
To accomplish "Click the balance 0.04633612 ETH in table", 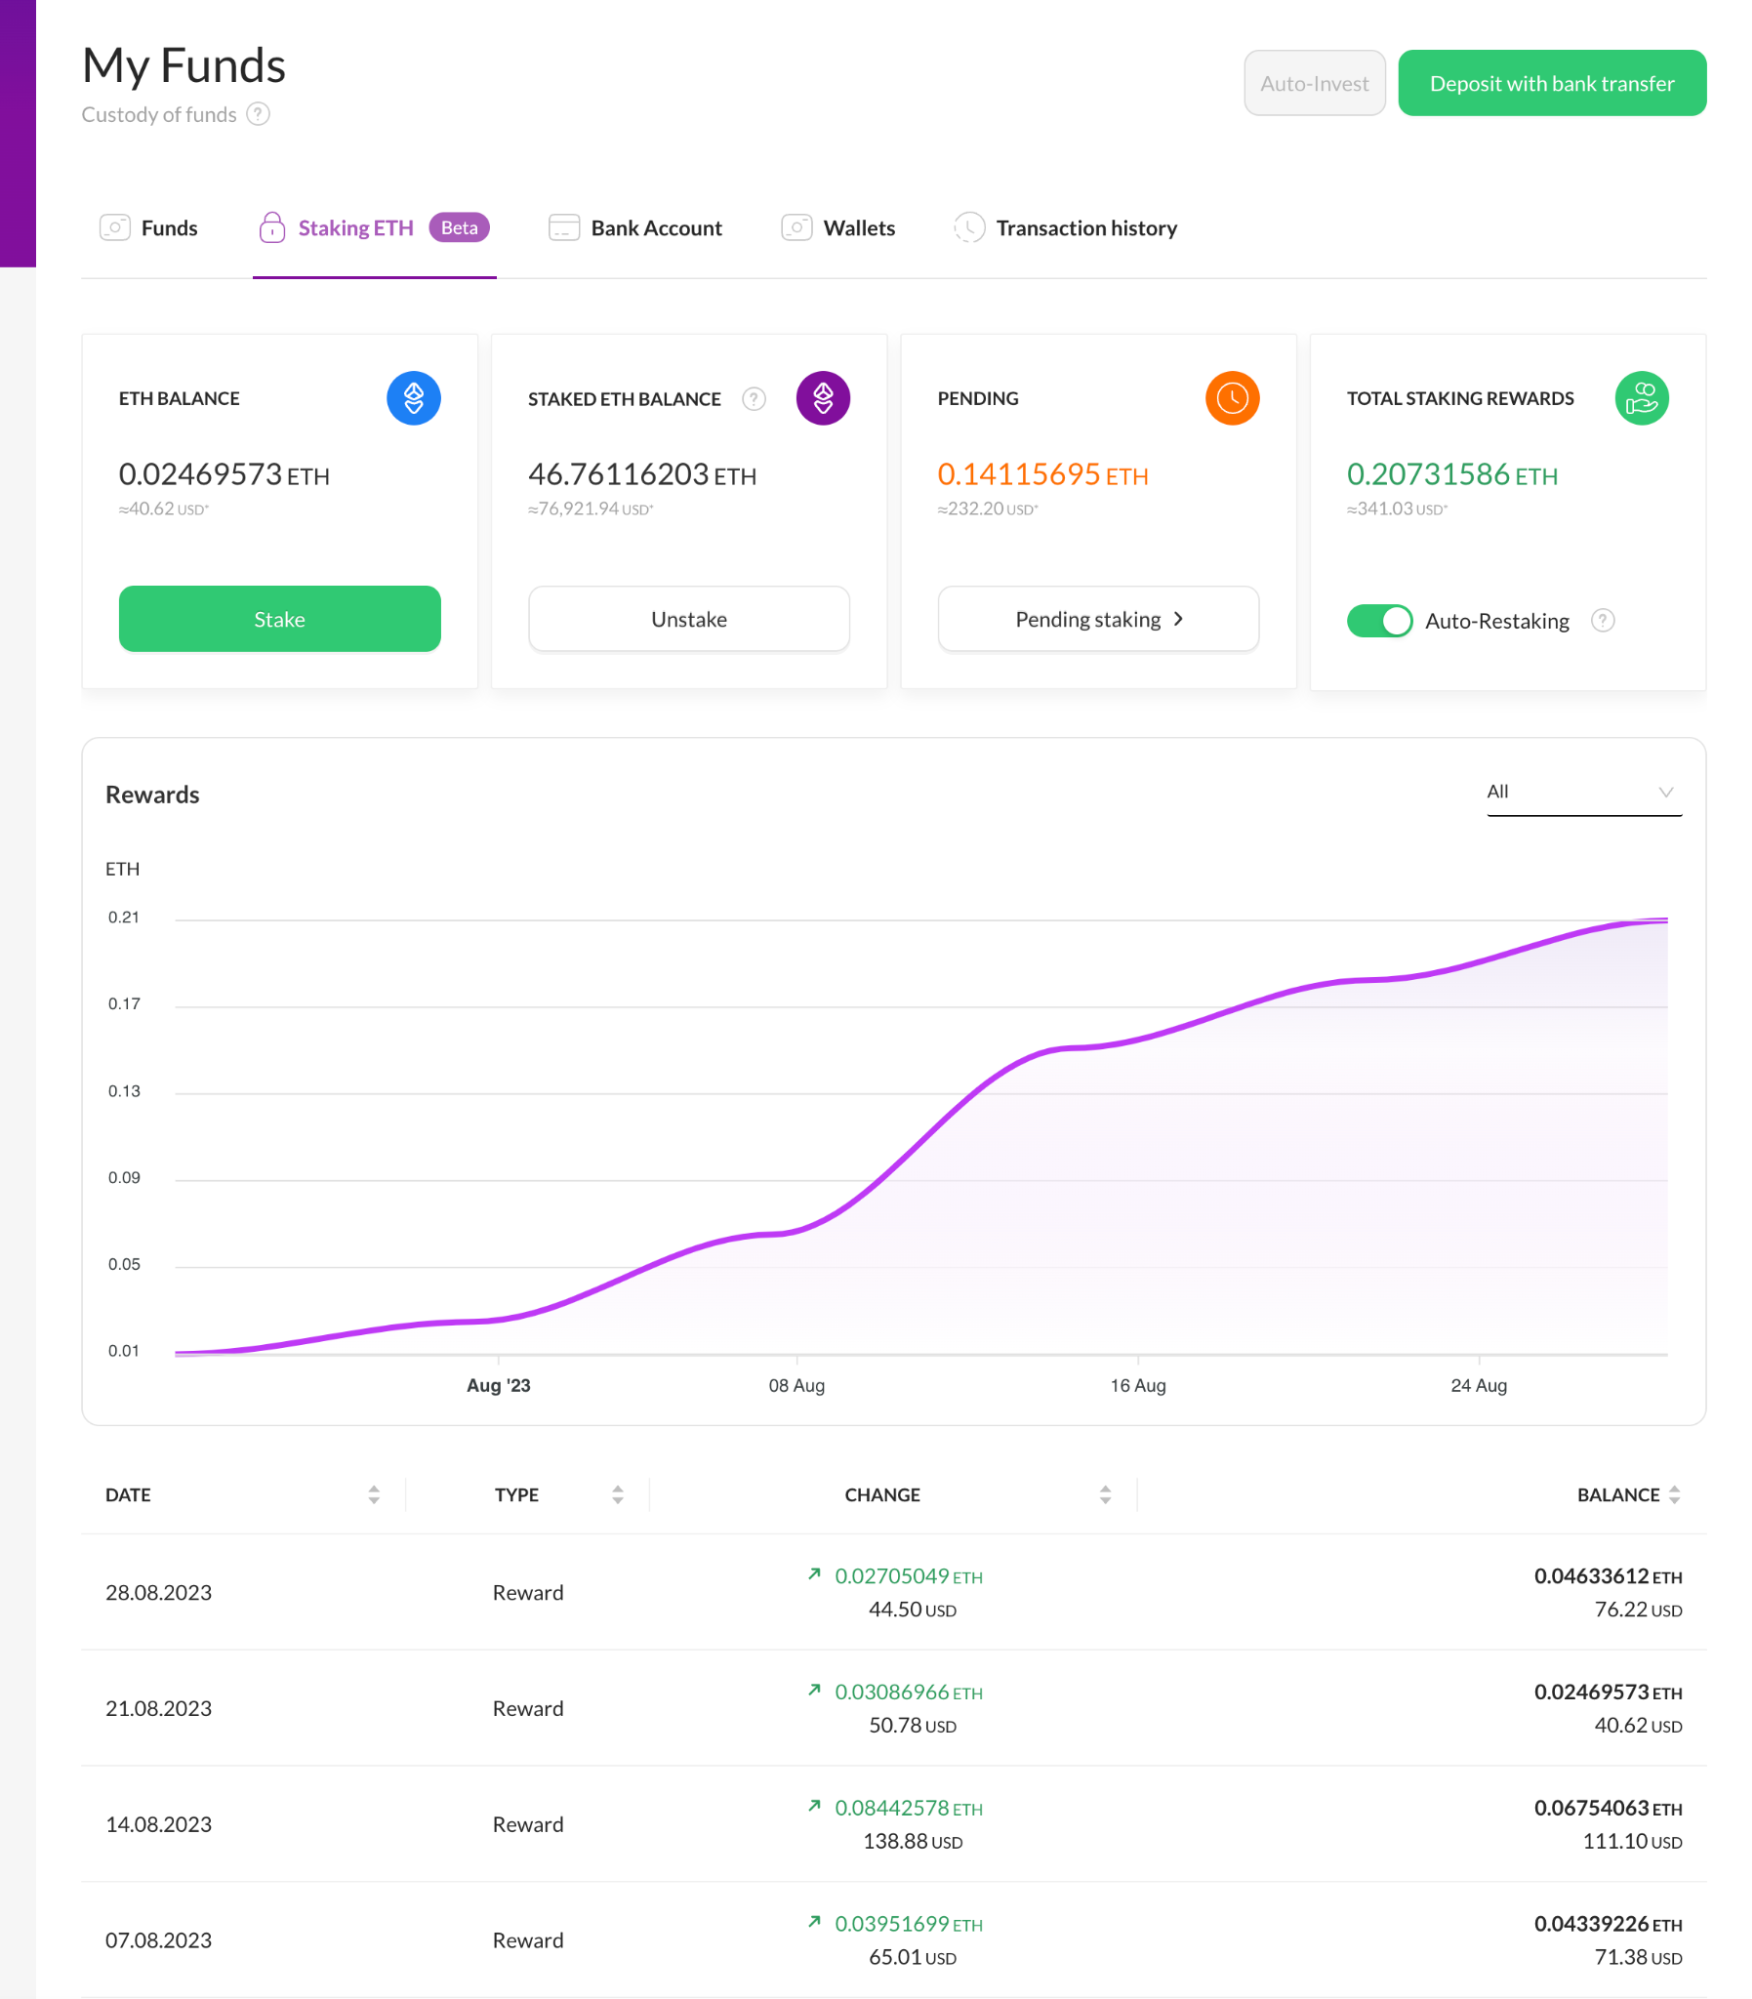I will pos(1608,1576).
